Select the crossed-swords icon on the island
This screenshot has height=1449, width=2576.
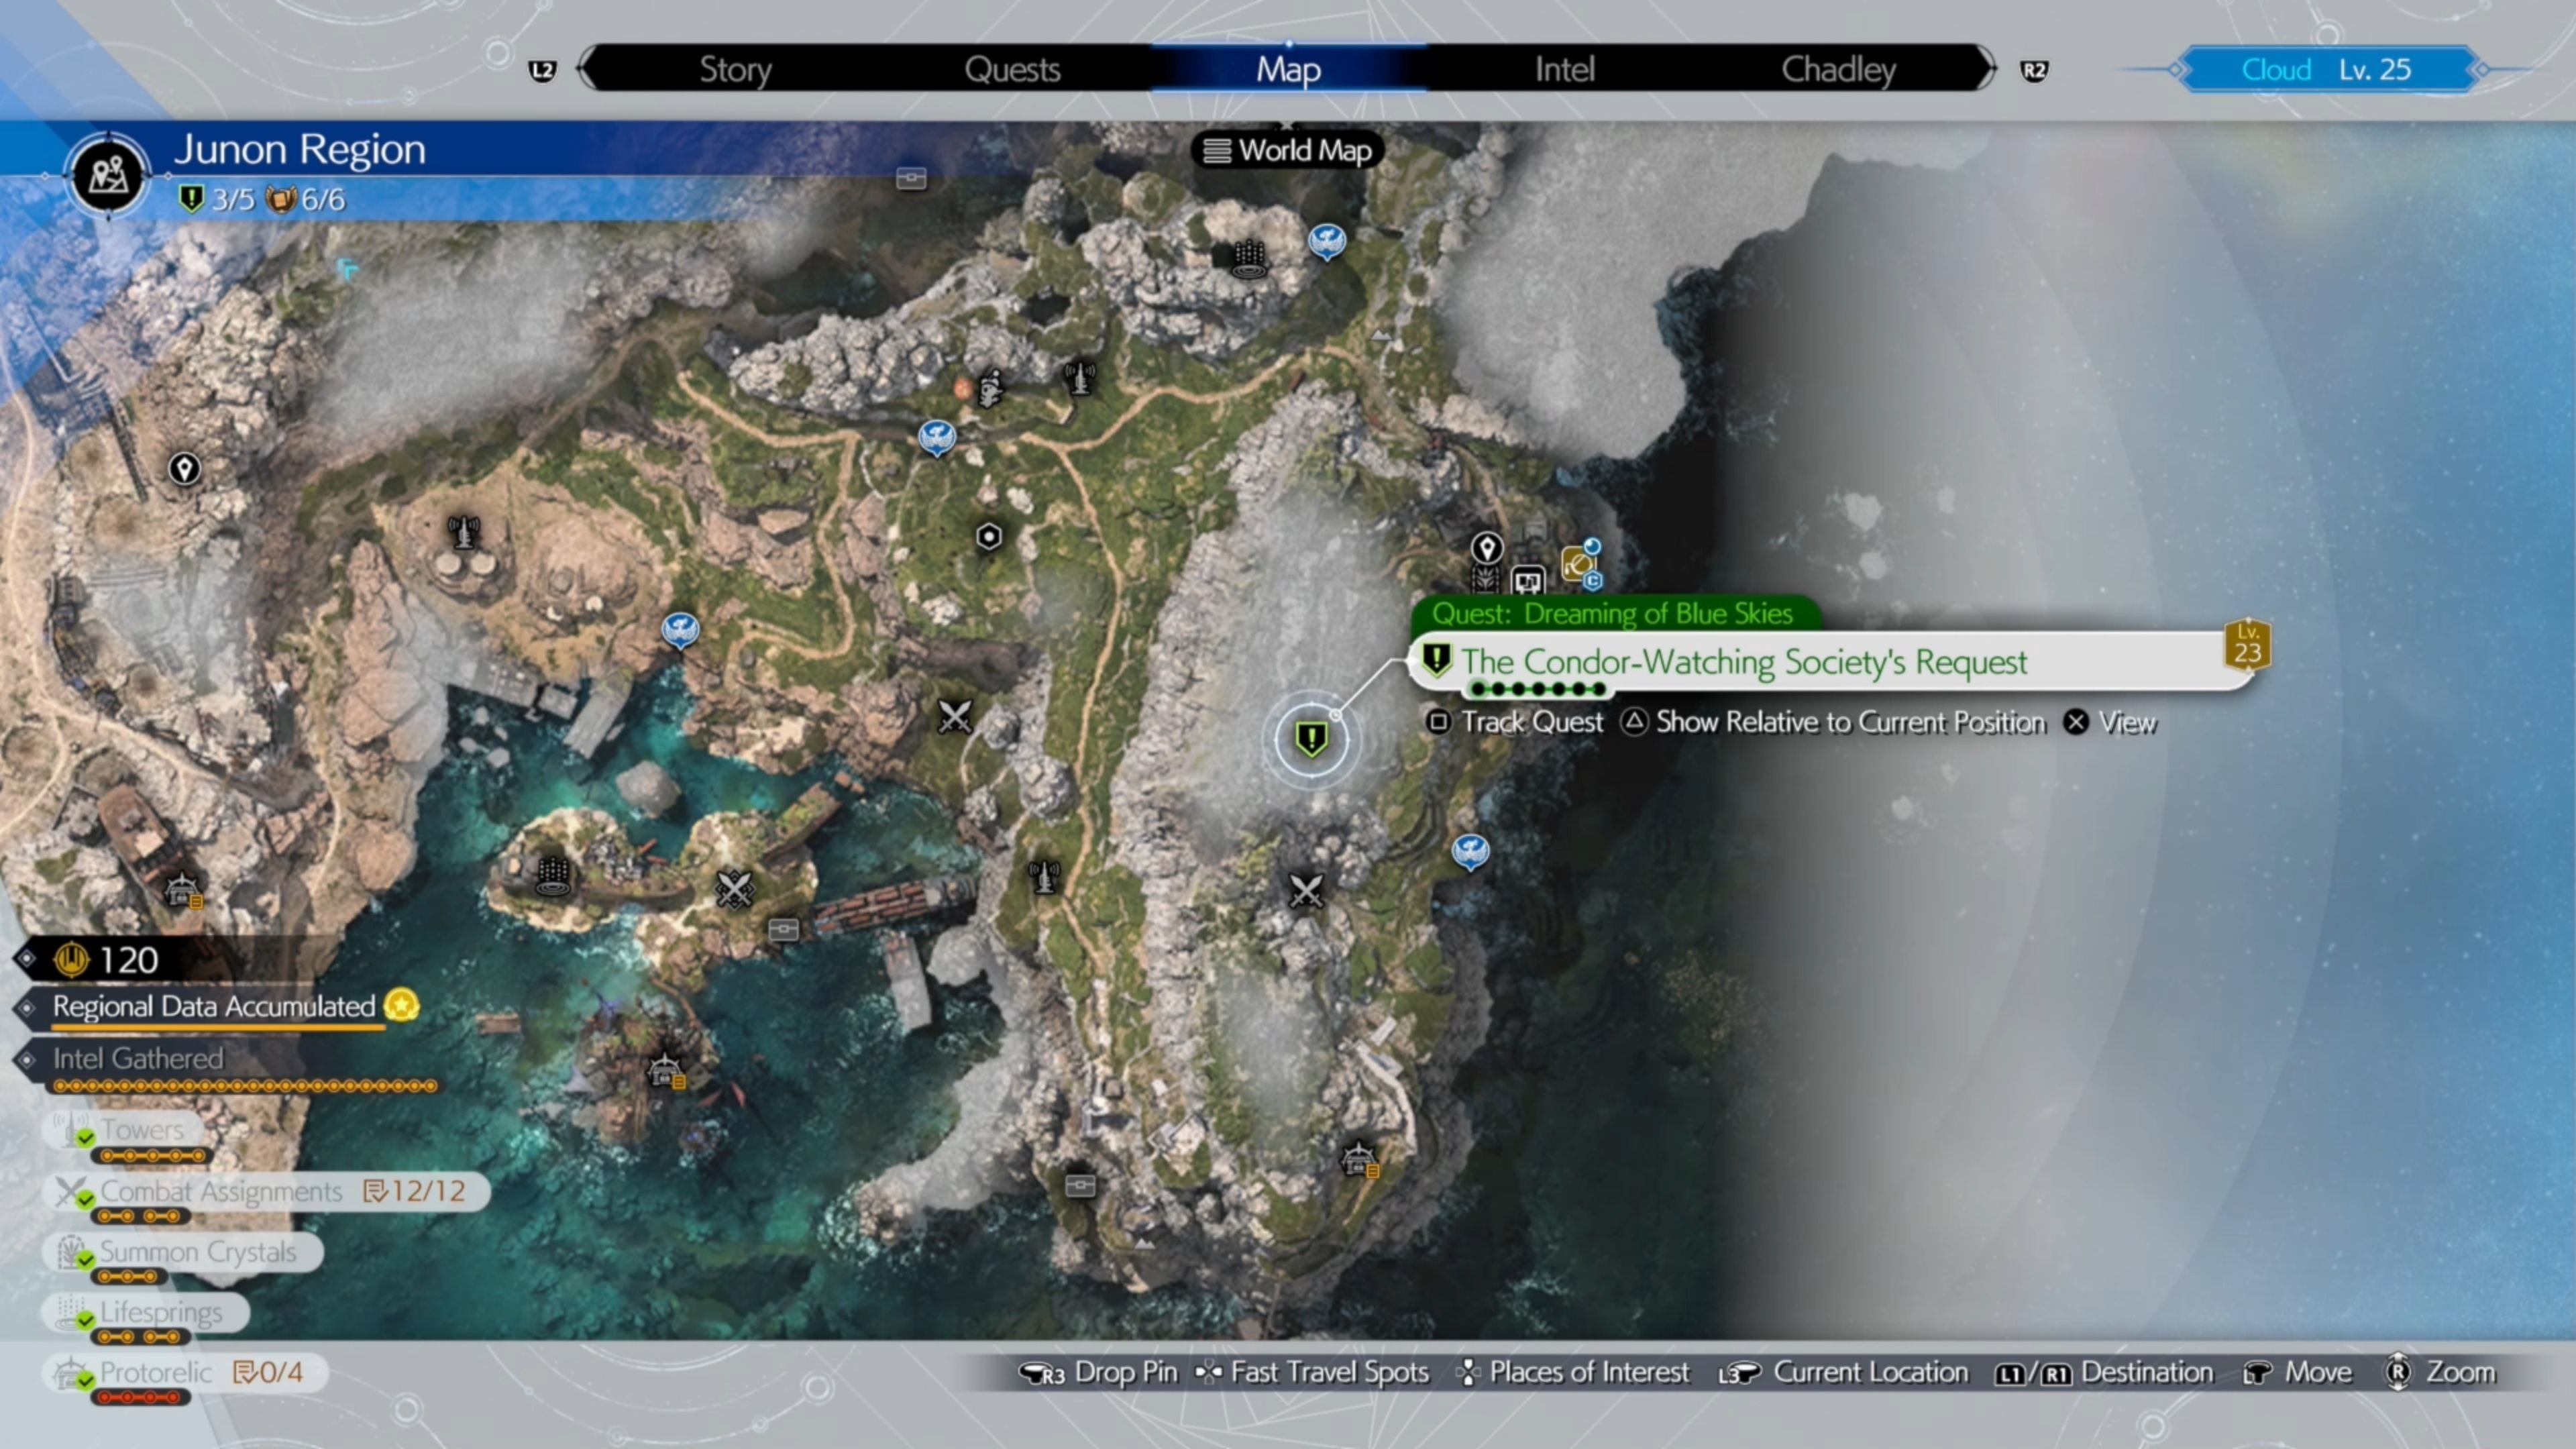[x=734, y=888]
